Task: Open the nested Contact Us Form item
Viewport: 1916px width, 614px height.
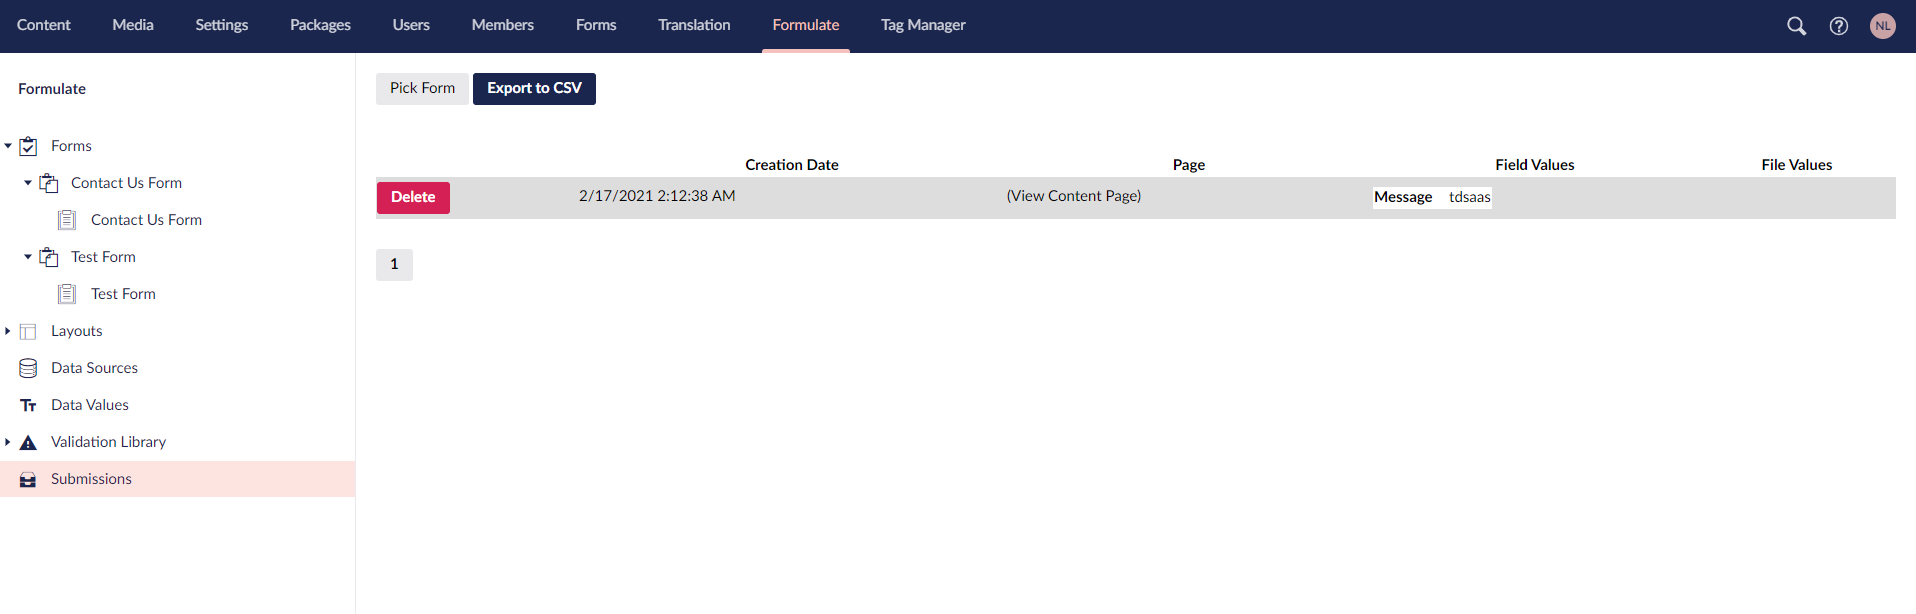Action: click(x=146, y=220)
